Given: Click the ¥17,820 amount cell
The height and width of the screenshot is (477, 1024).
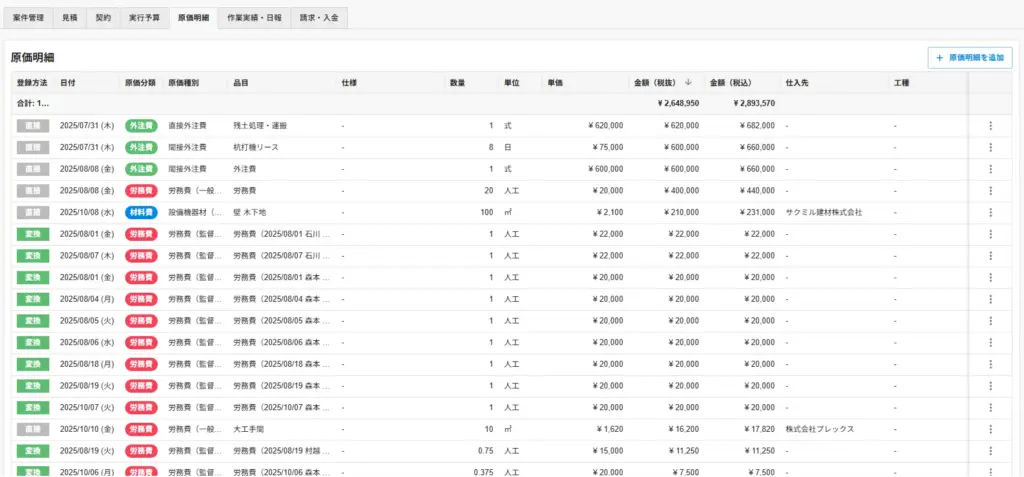Looking at the screenshot, I should pyautogui.click(x=760, y=429).
